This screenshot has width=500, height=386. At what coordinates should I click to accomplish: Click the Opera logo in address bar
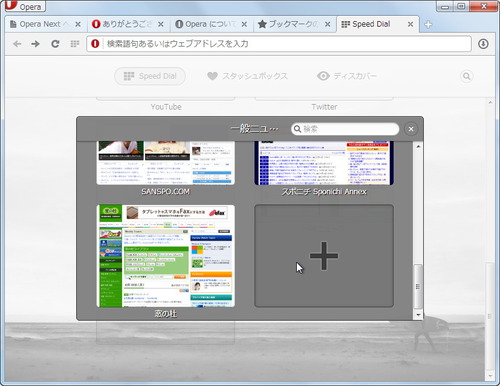coord(95,44)
